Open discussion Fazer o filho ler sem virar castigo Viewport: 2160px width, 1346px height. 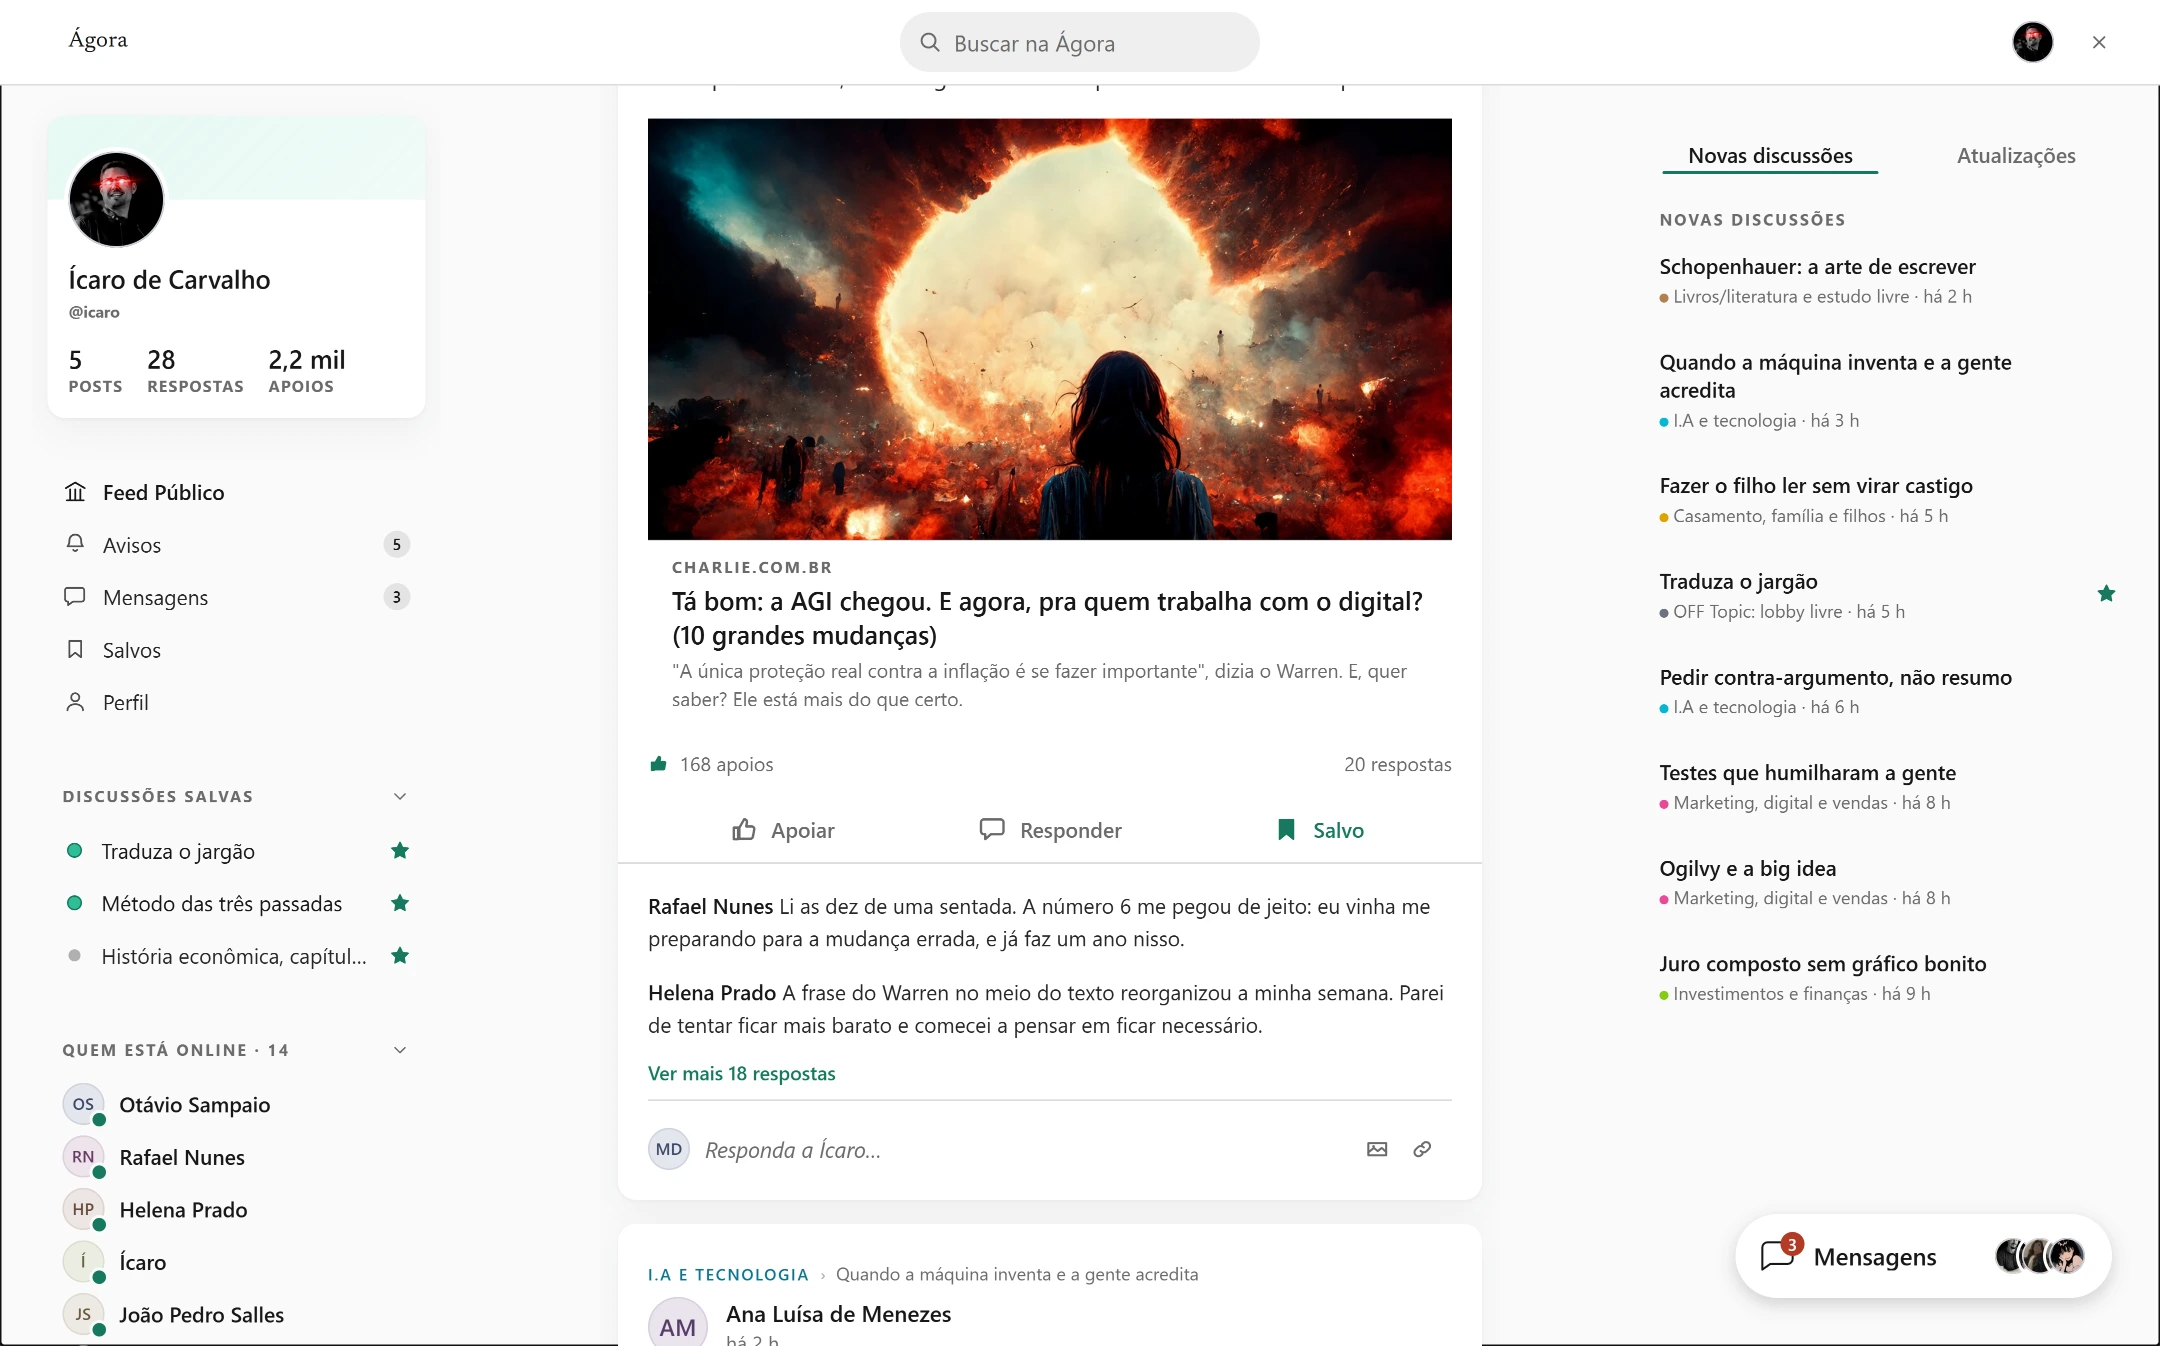(1816, 486)
